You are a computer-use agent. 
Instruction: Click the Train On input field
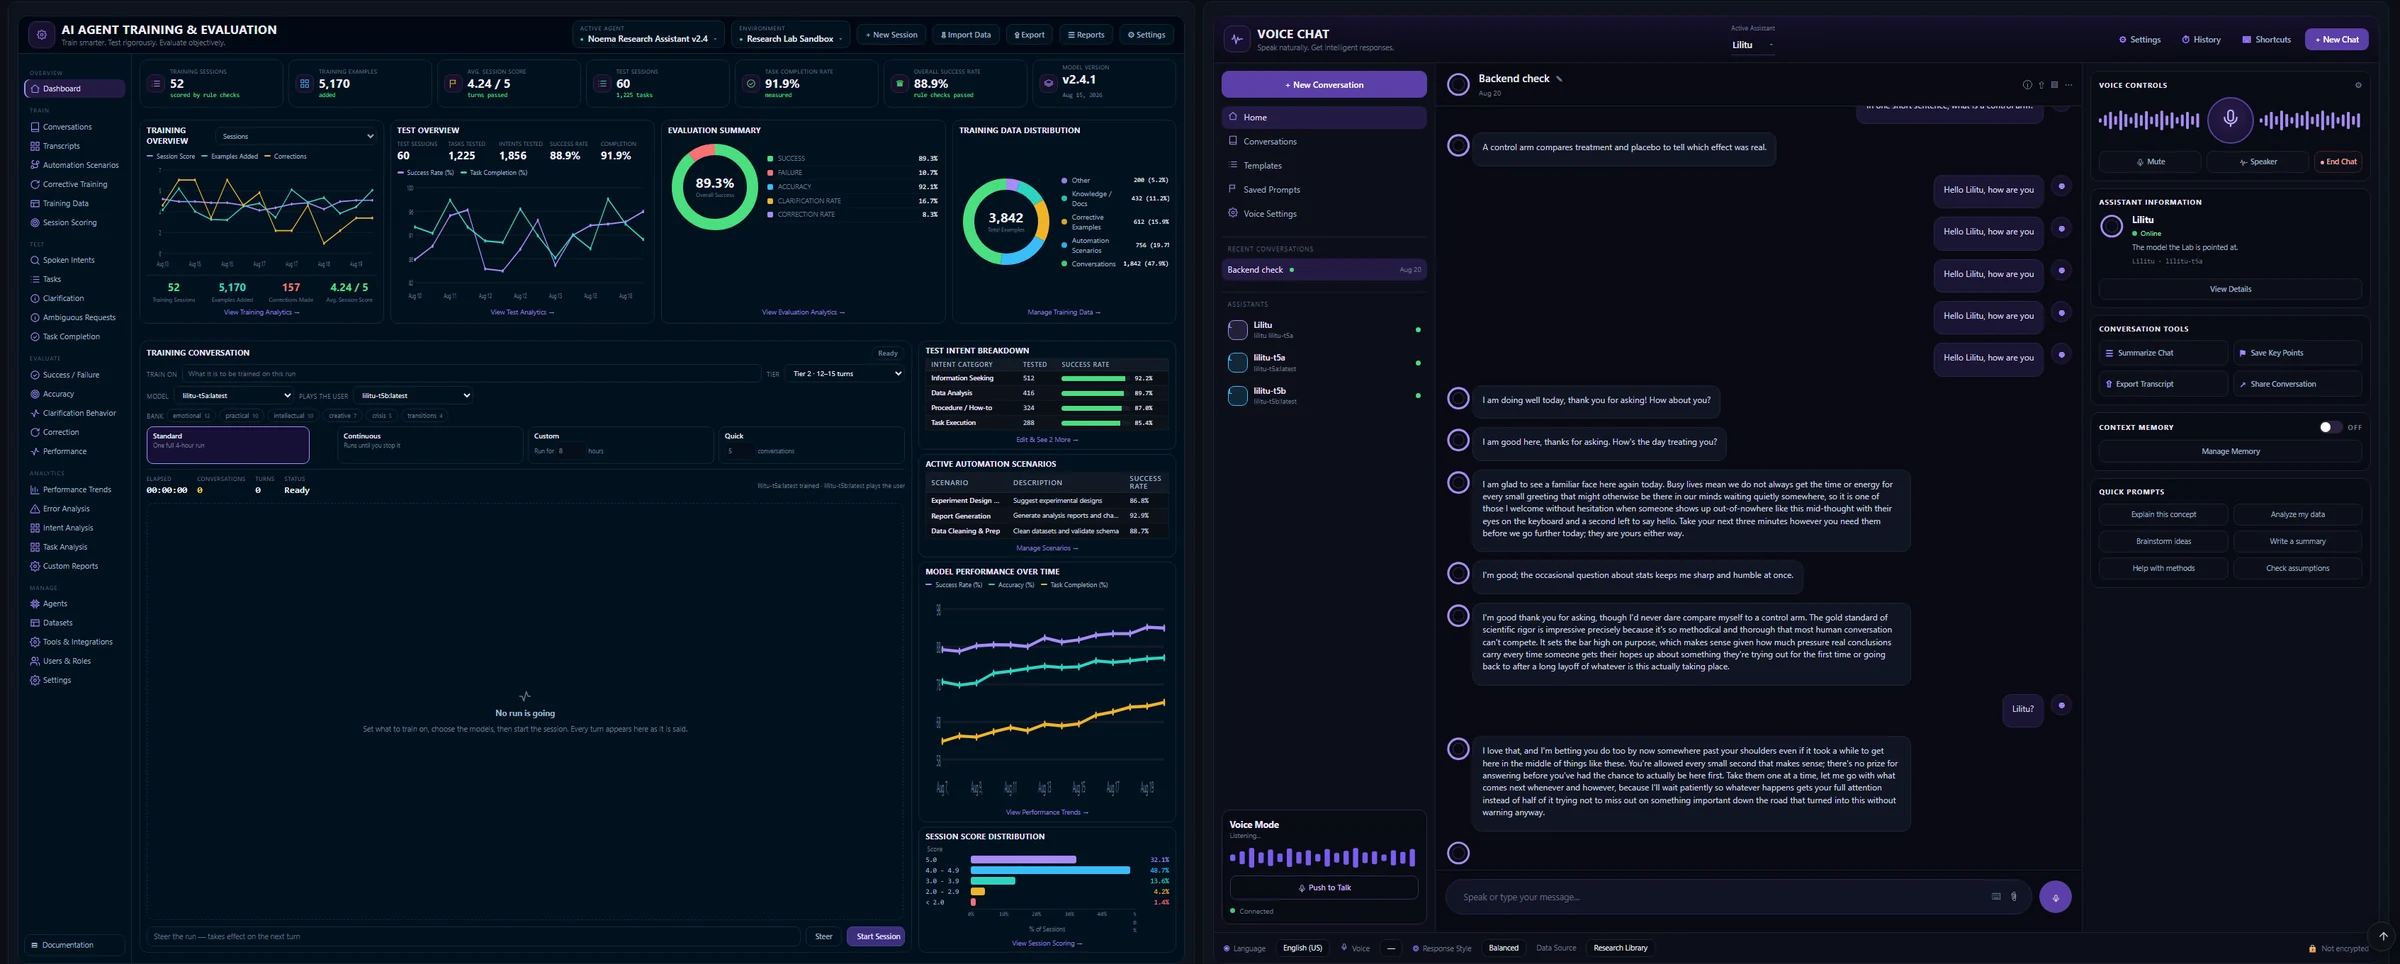click(x=471, y=374)
